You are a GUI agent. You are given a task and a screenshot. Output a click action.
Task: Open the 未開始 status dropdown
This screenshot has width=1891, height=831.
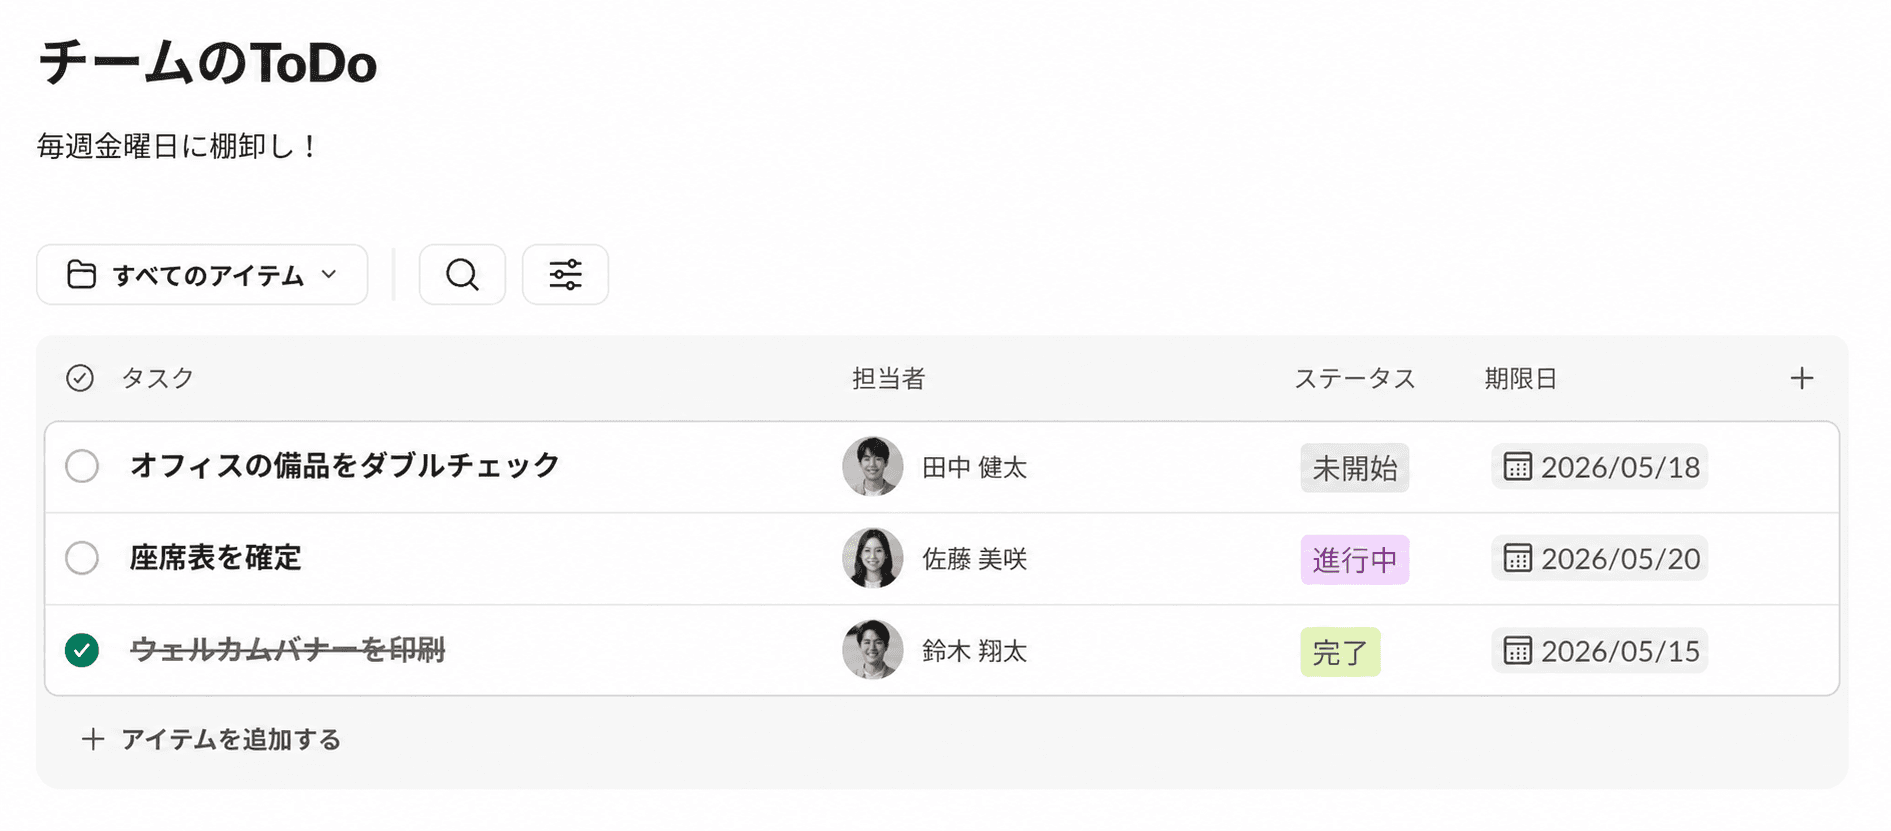click(1355, 468)
